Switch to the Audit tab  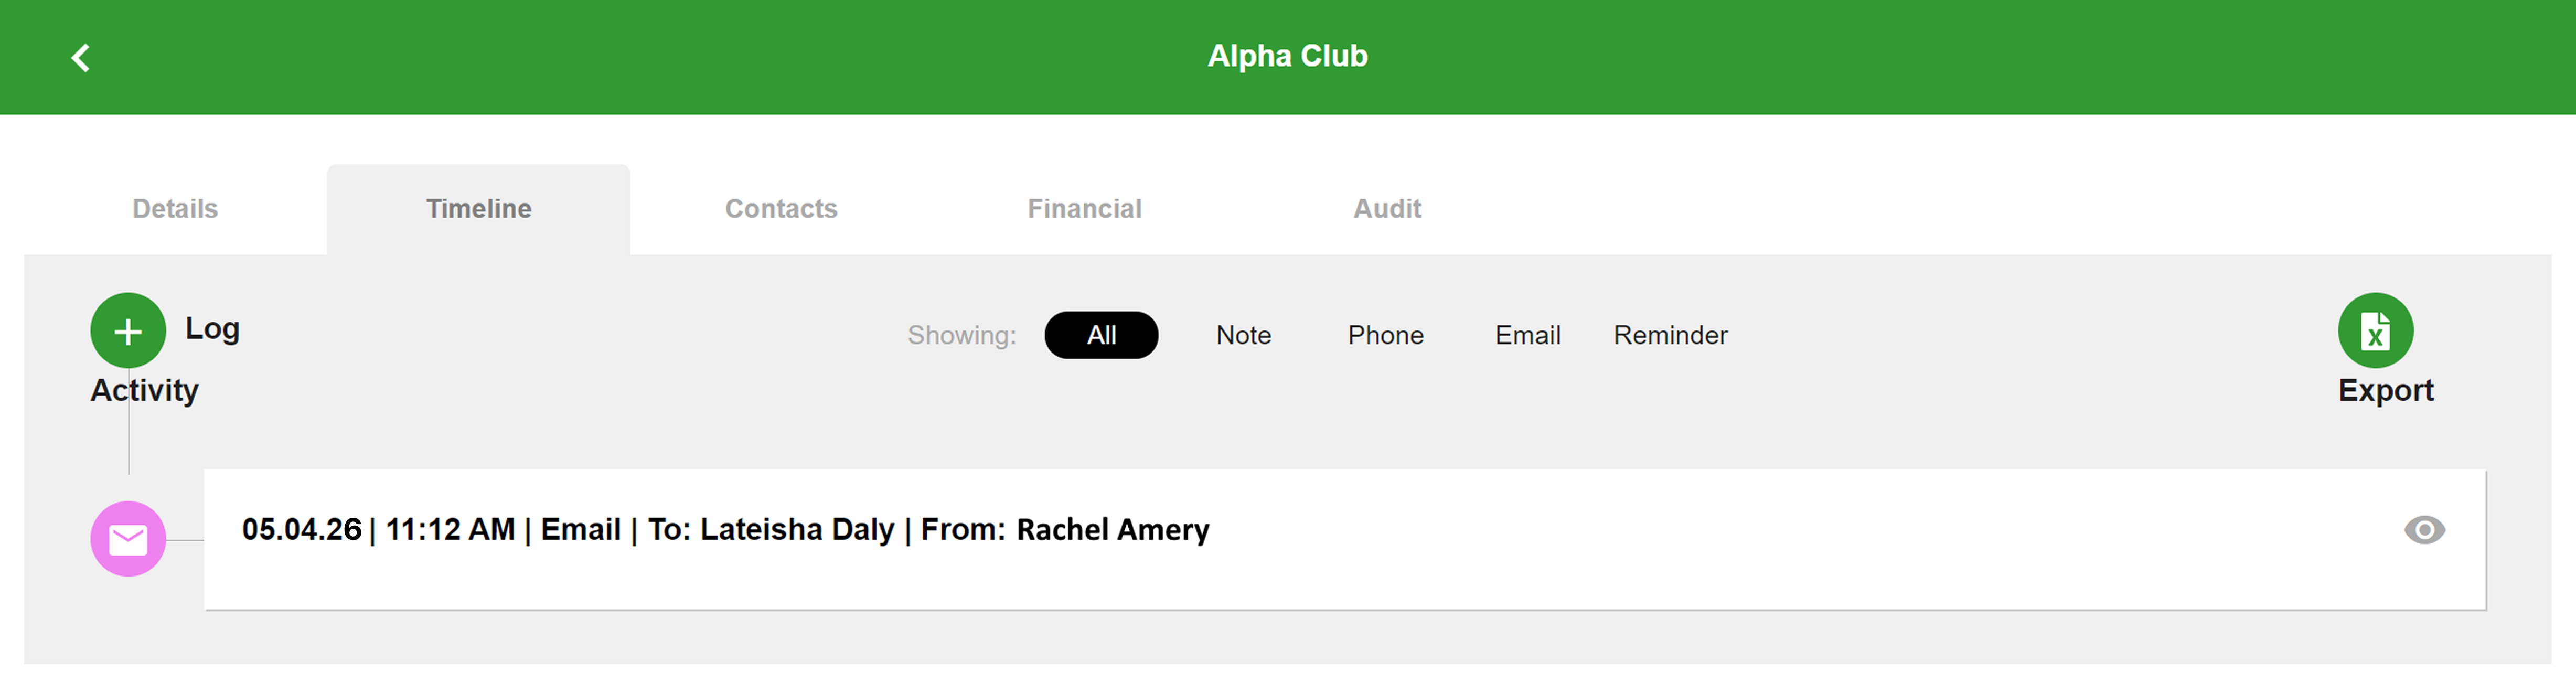coord(1387,209)
